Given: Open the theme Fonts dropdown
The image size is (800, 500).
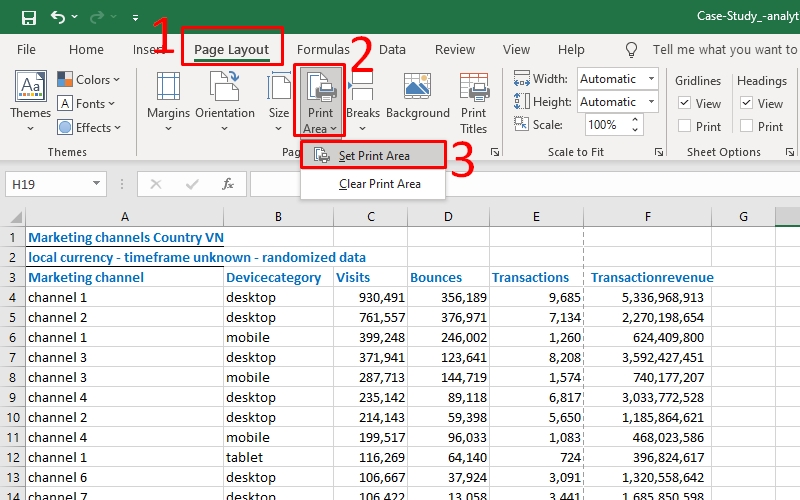Looking at the screenshot, I should (x=86, y=104).
